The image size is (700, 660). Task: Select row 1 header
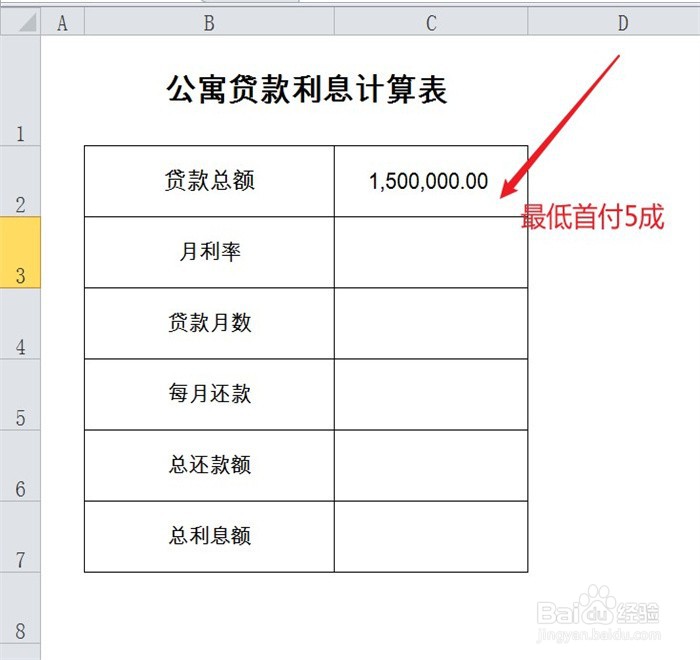(x=20, y=90)
